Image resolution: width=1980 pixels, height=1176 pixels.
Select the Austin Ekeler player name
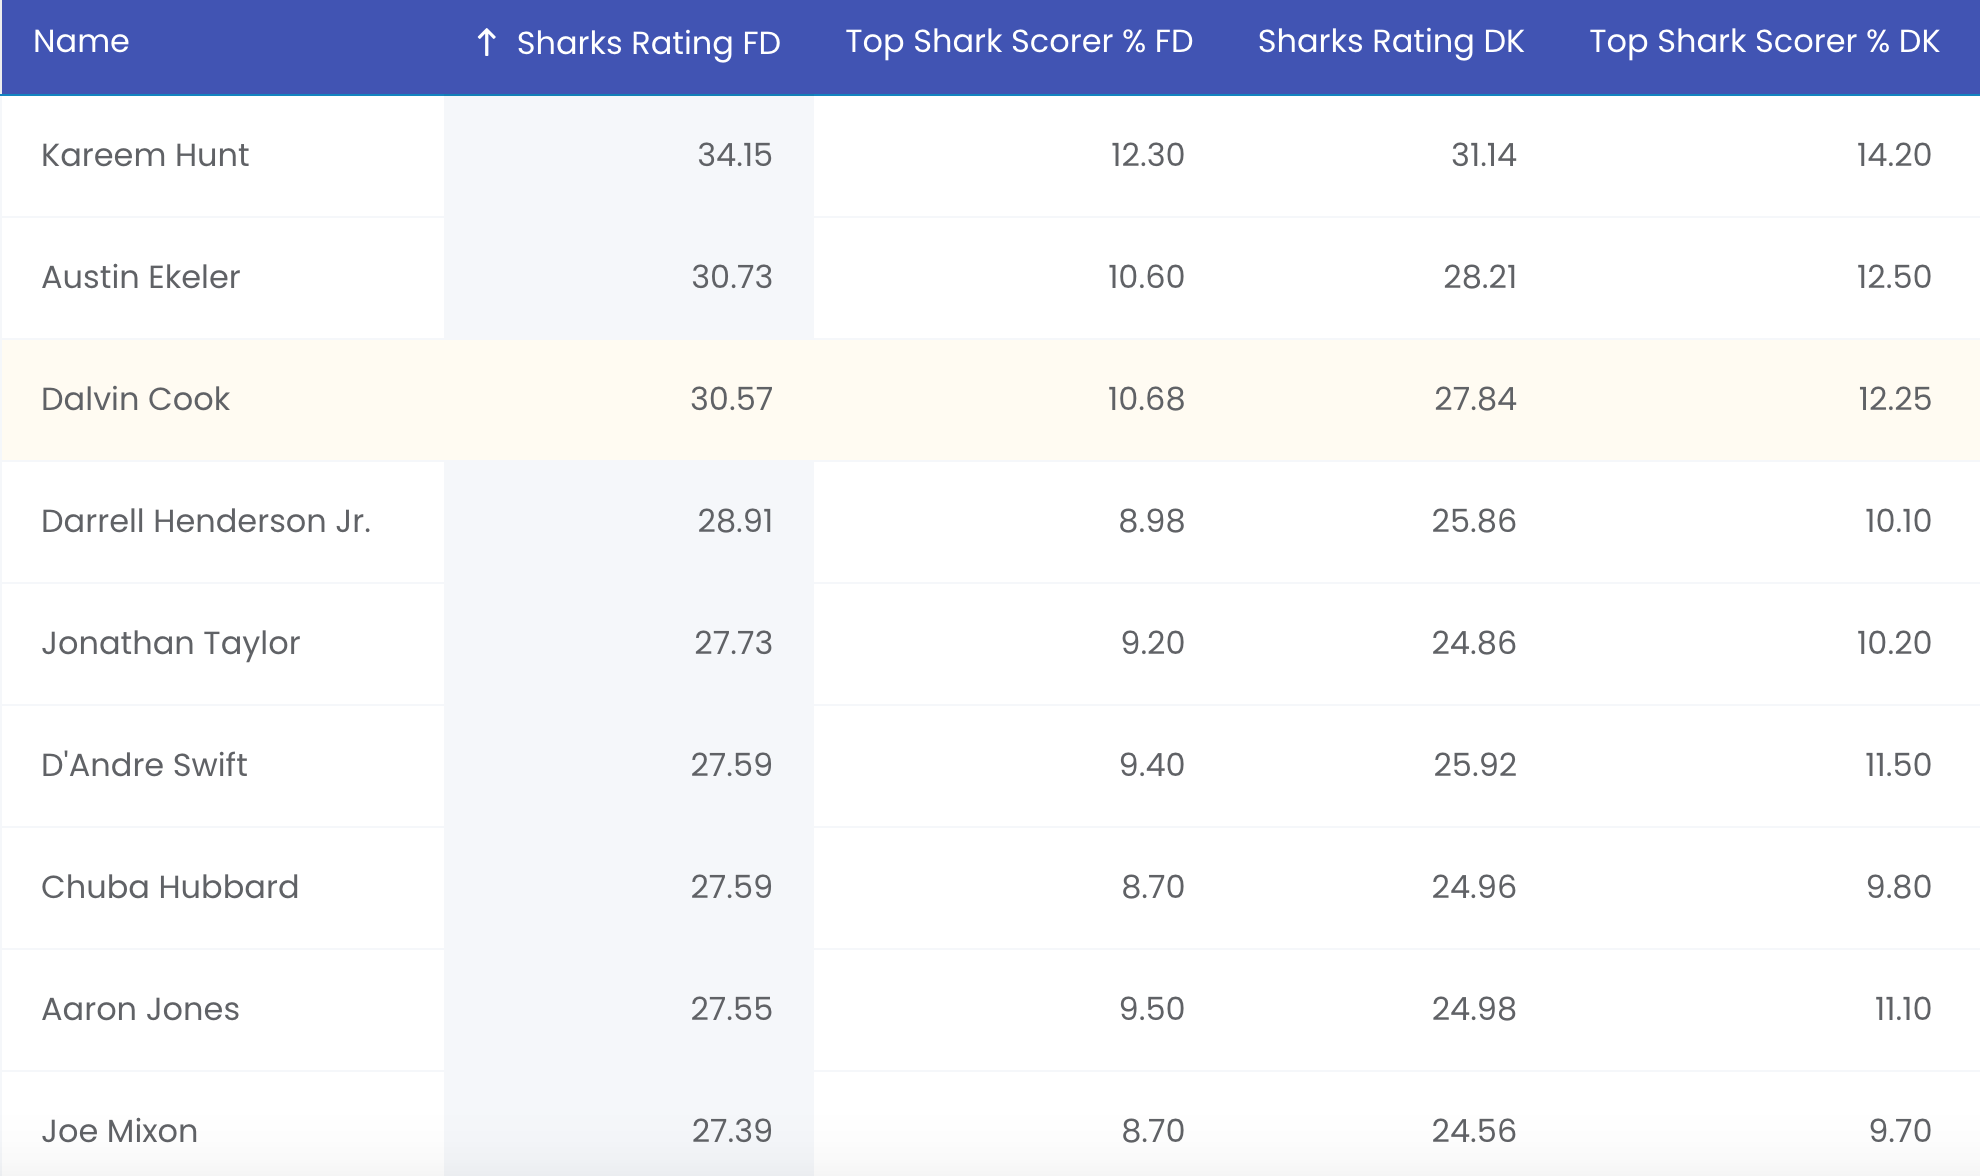pos(141,277)
